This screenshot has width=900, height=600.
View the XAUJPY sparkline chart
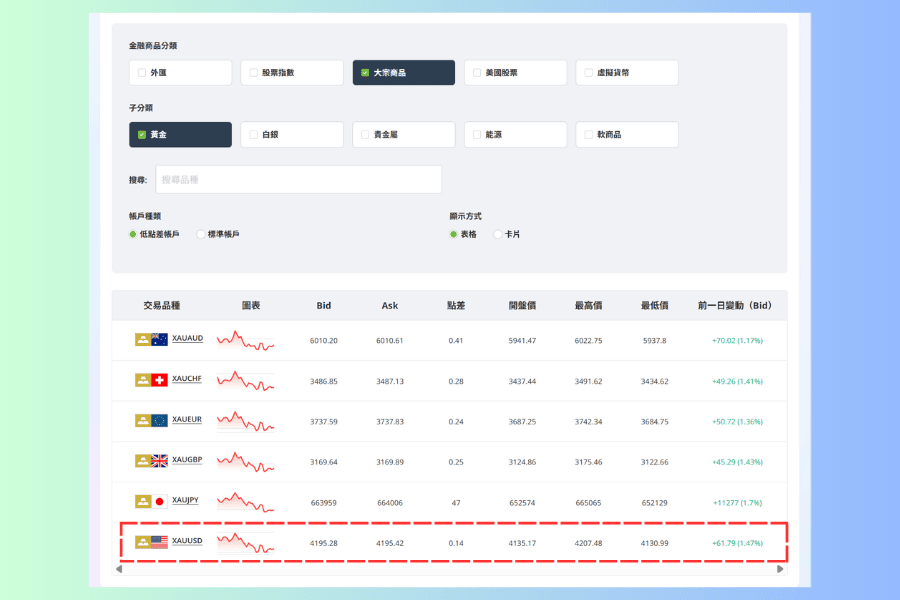[246, 502]
